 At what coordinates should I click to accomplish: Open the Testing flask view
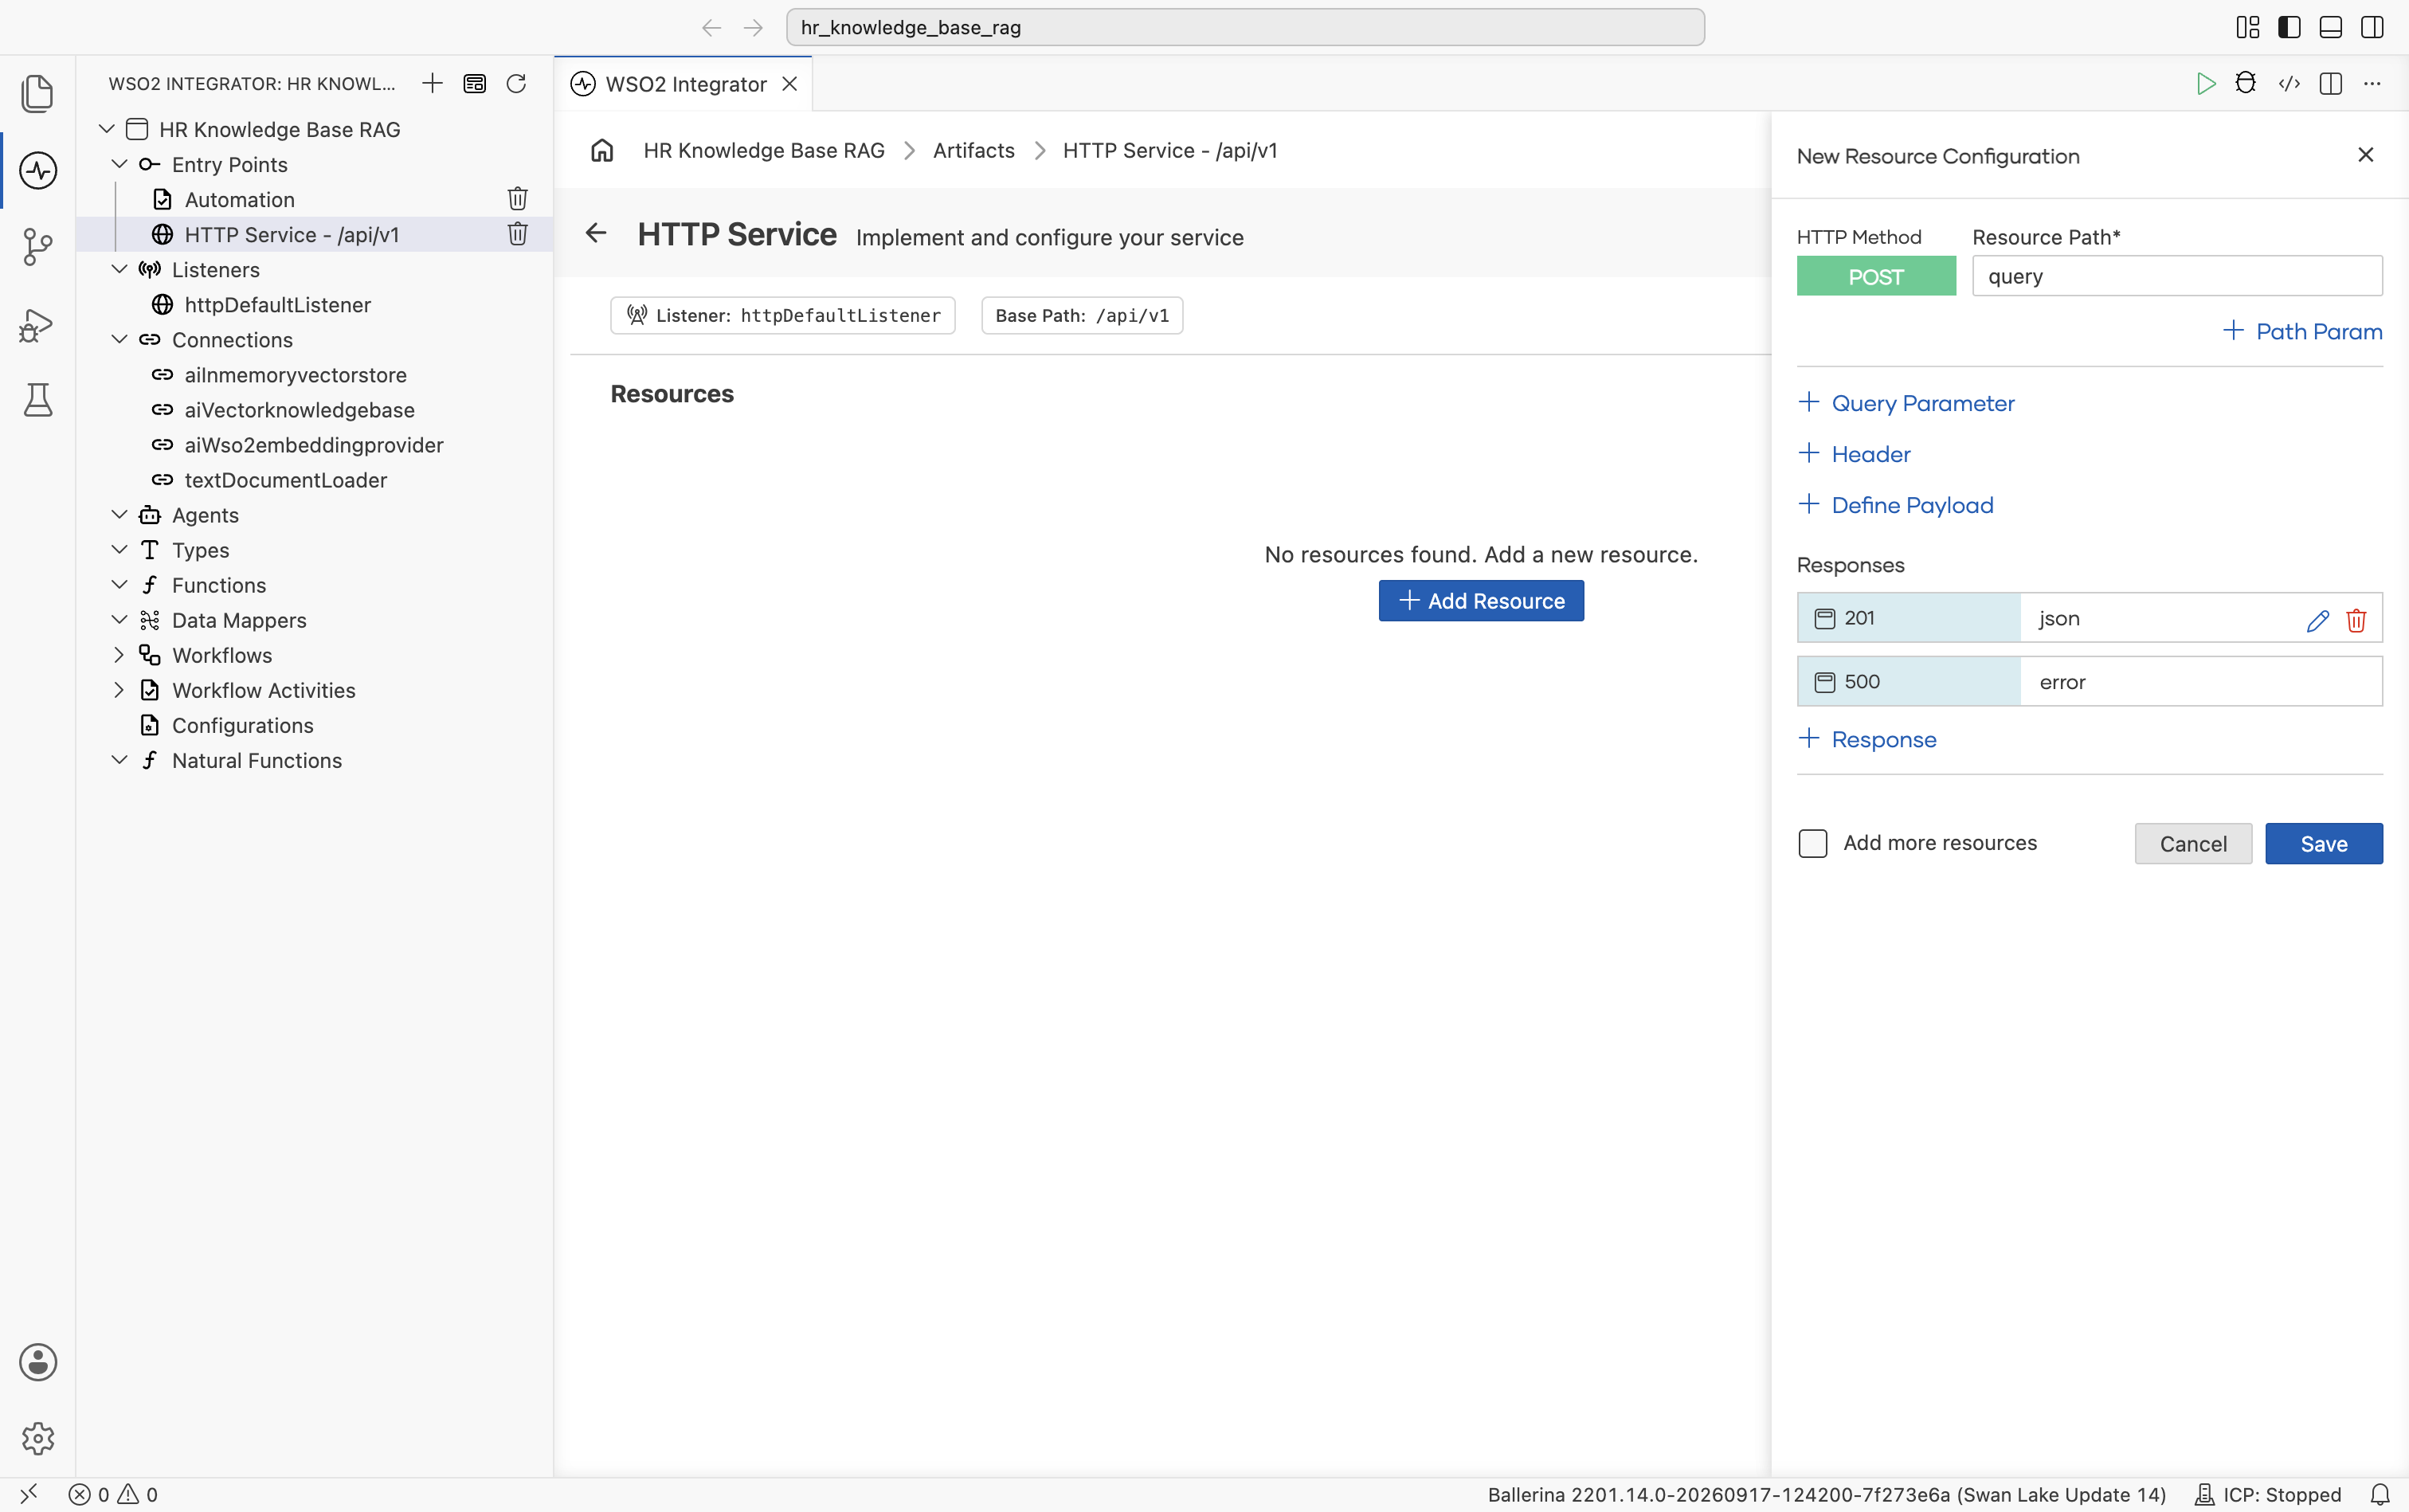click(x=37, y=400)
